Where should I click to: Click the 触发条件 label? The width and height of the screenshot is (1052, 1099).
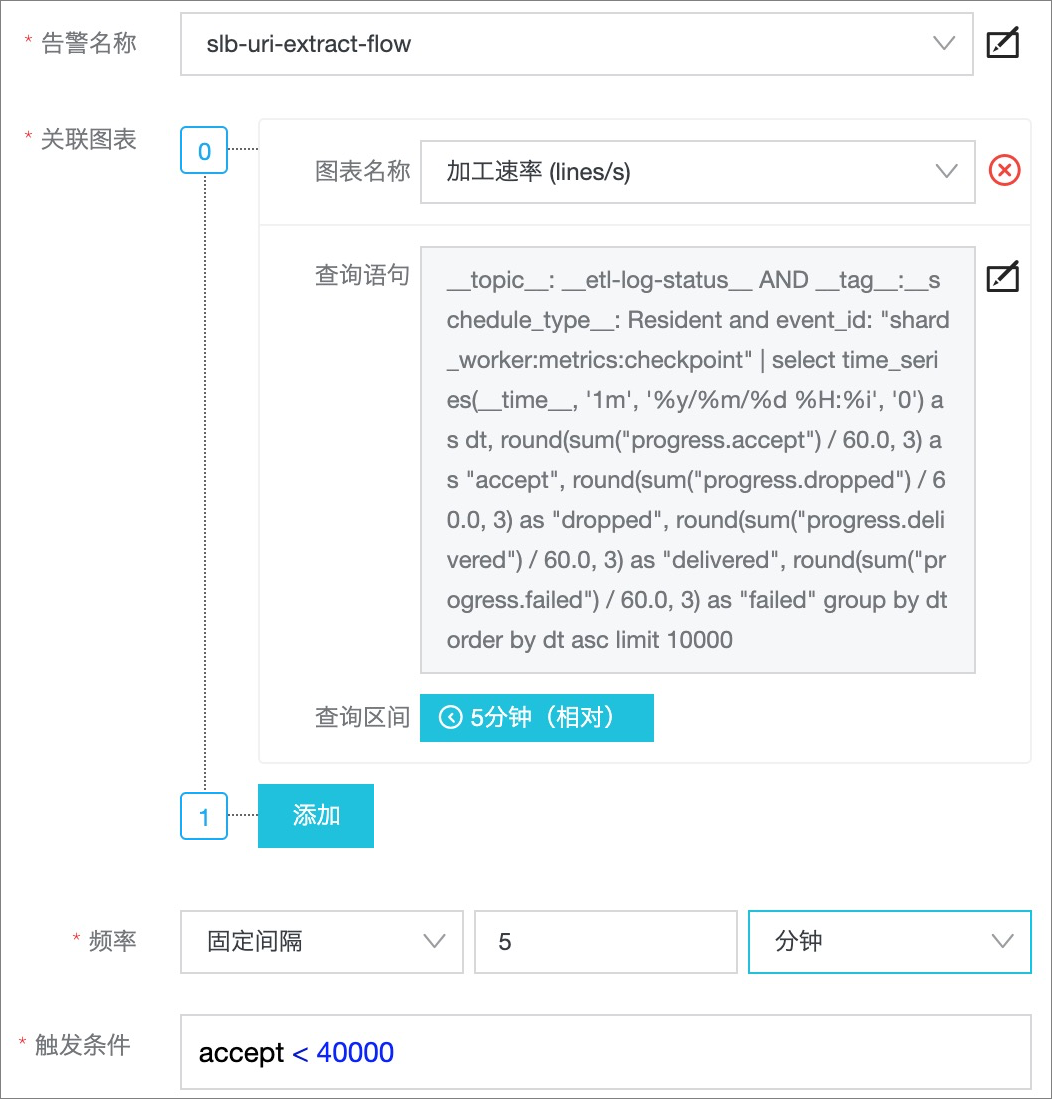(83, 1044)
